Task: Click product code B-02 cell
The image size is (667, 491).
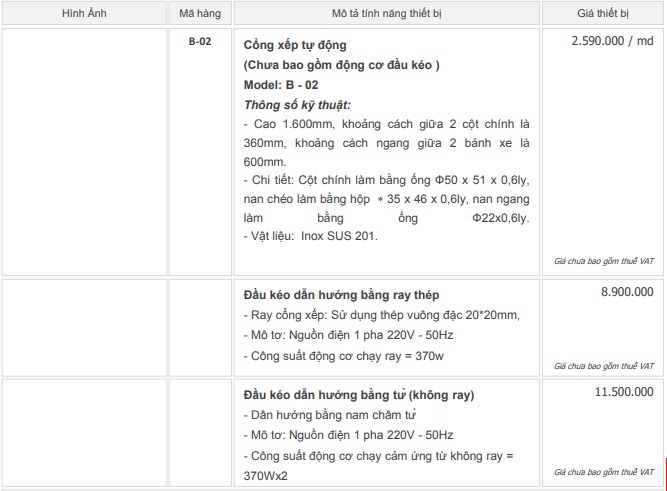Action: pyautogui.click(x=199, y=42)
